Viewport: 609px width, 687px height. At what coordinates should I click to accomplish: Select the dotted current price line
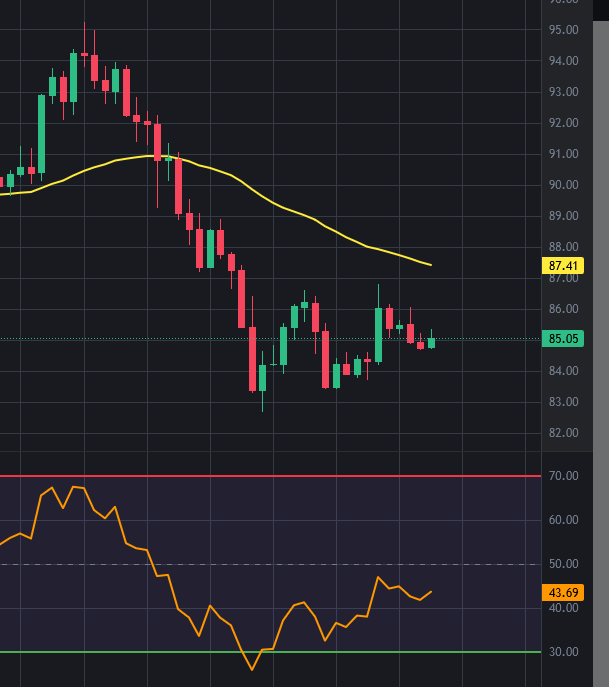(x=270, y=339)
